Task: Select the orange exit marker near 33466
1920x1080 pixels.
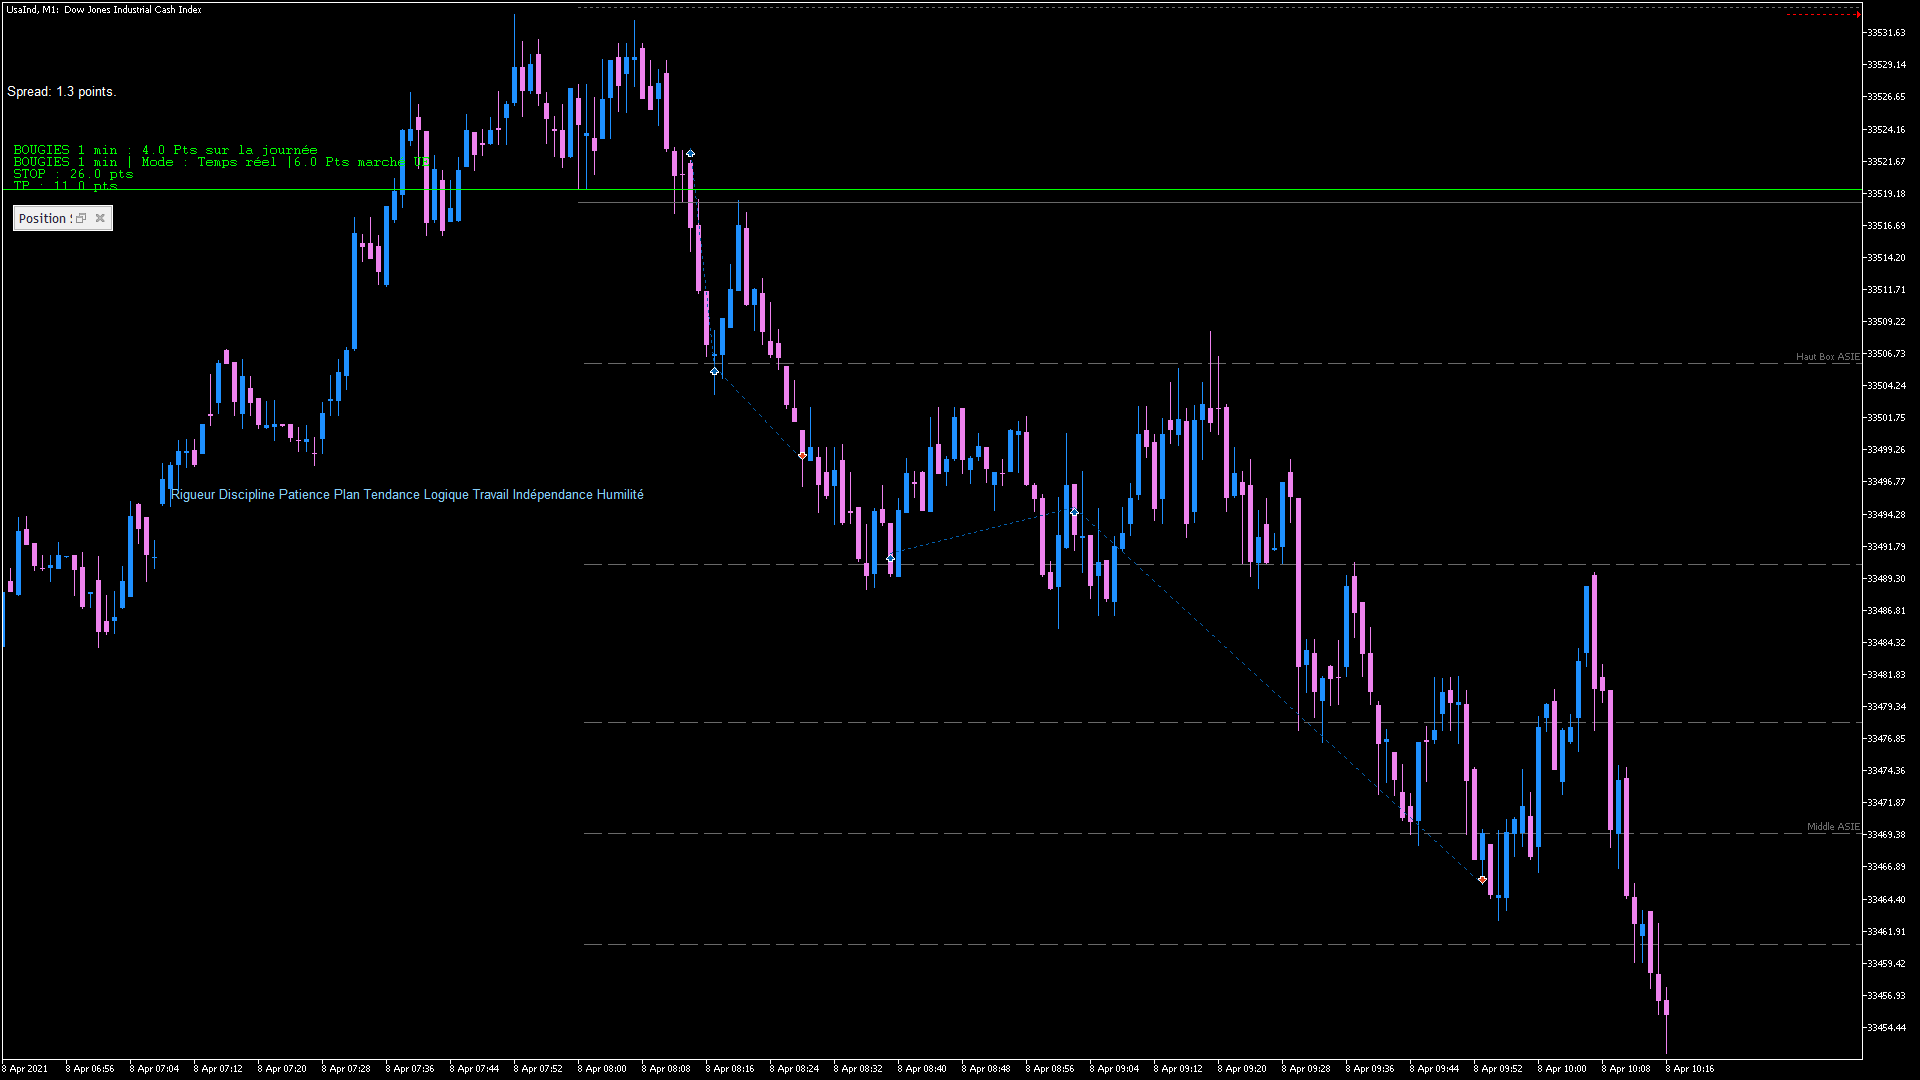Action: click(1482, 880)
